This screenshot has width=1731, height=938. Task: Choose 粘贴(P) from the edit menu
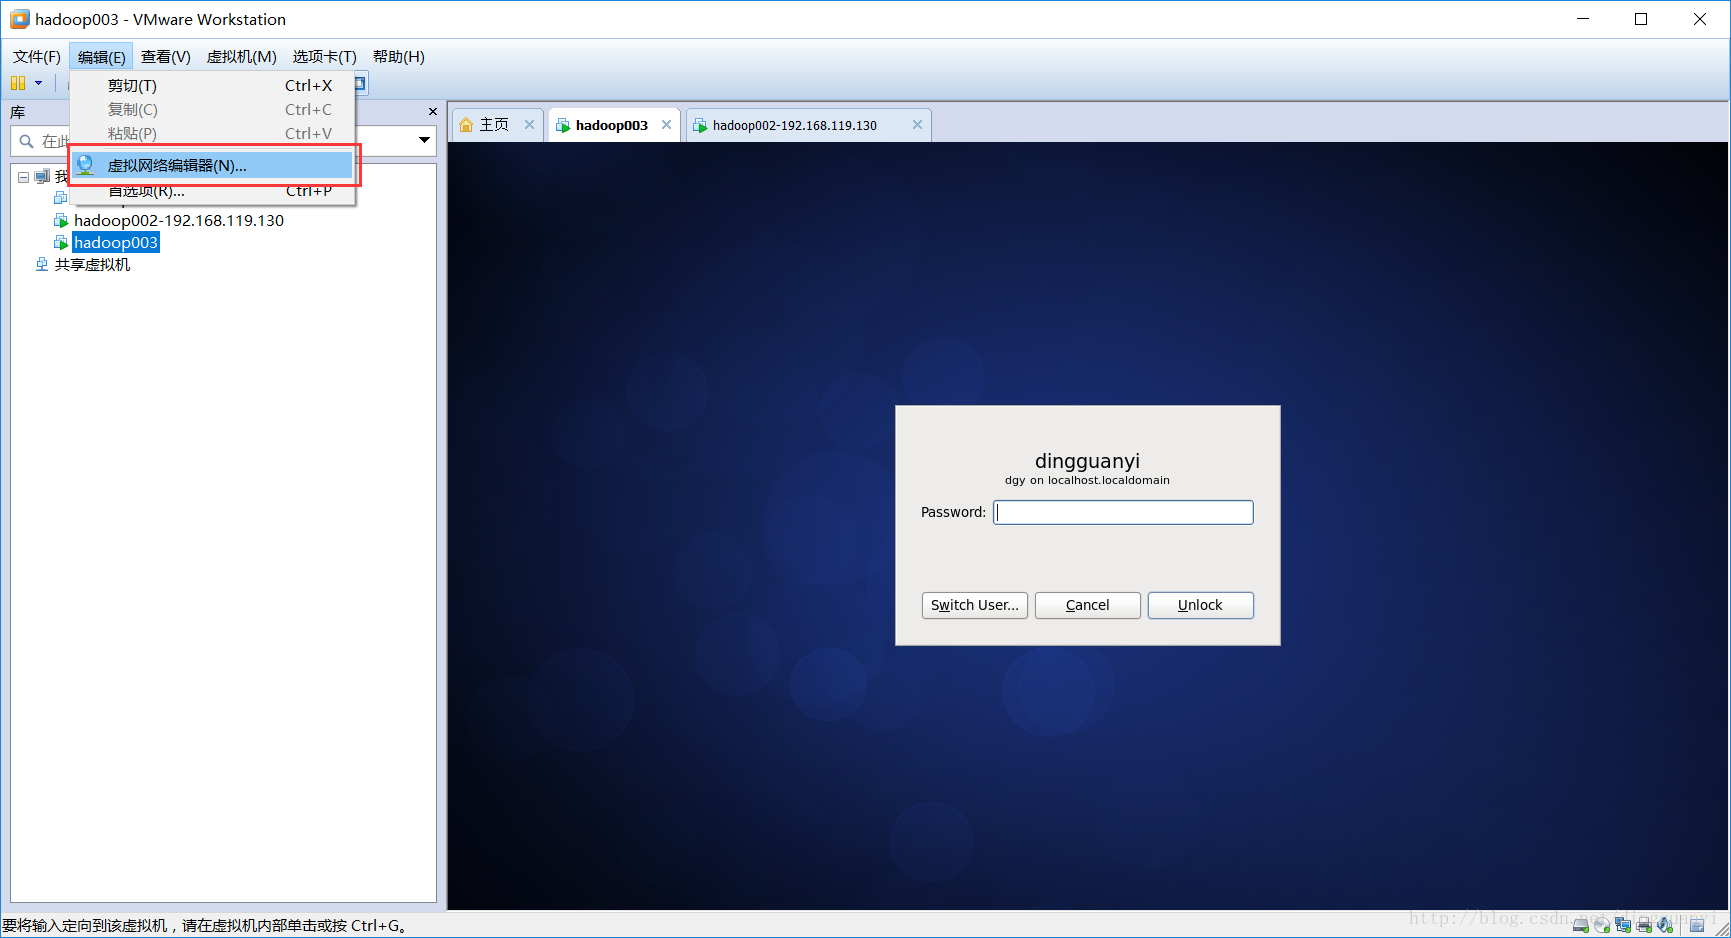pos(212,134)
